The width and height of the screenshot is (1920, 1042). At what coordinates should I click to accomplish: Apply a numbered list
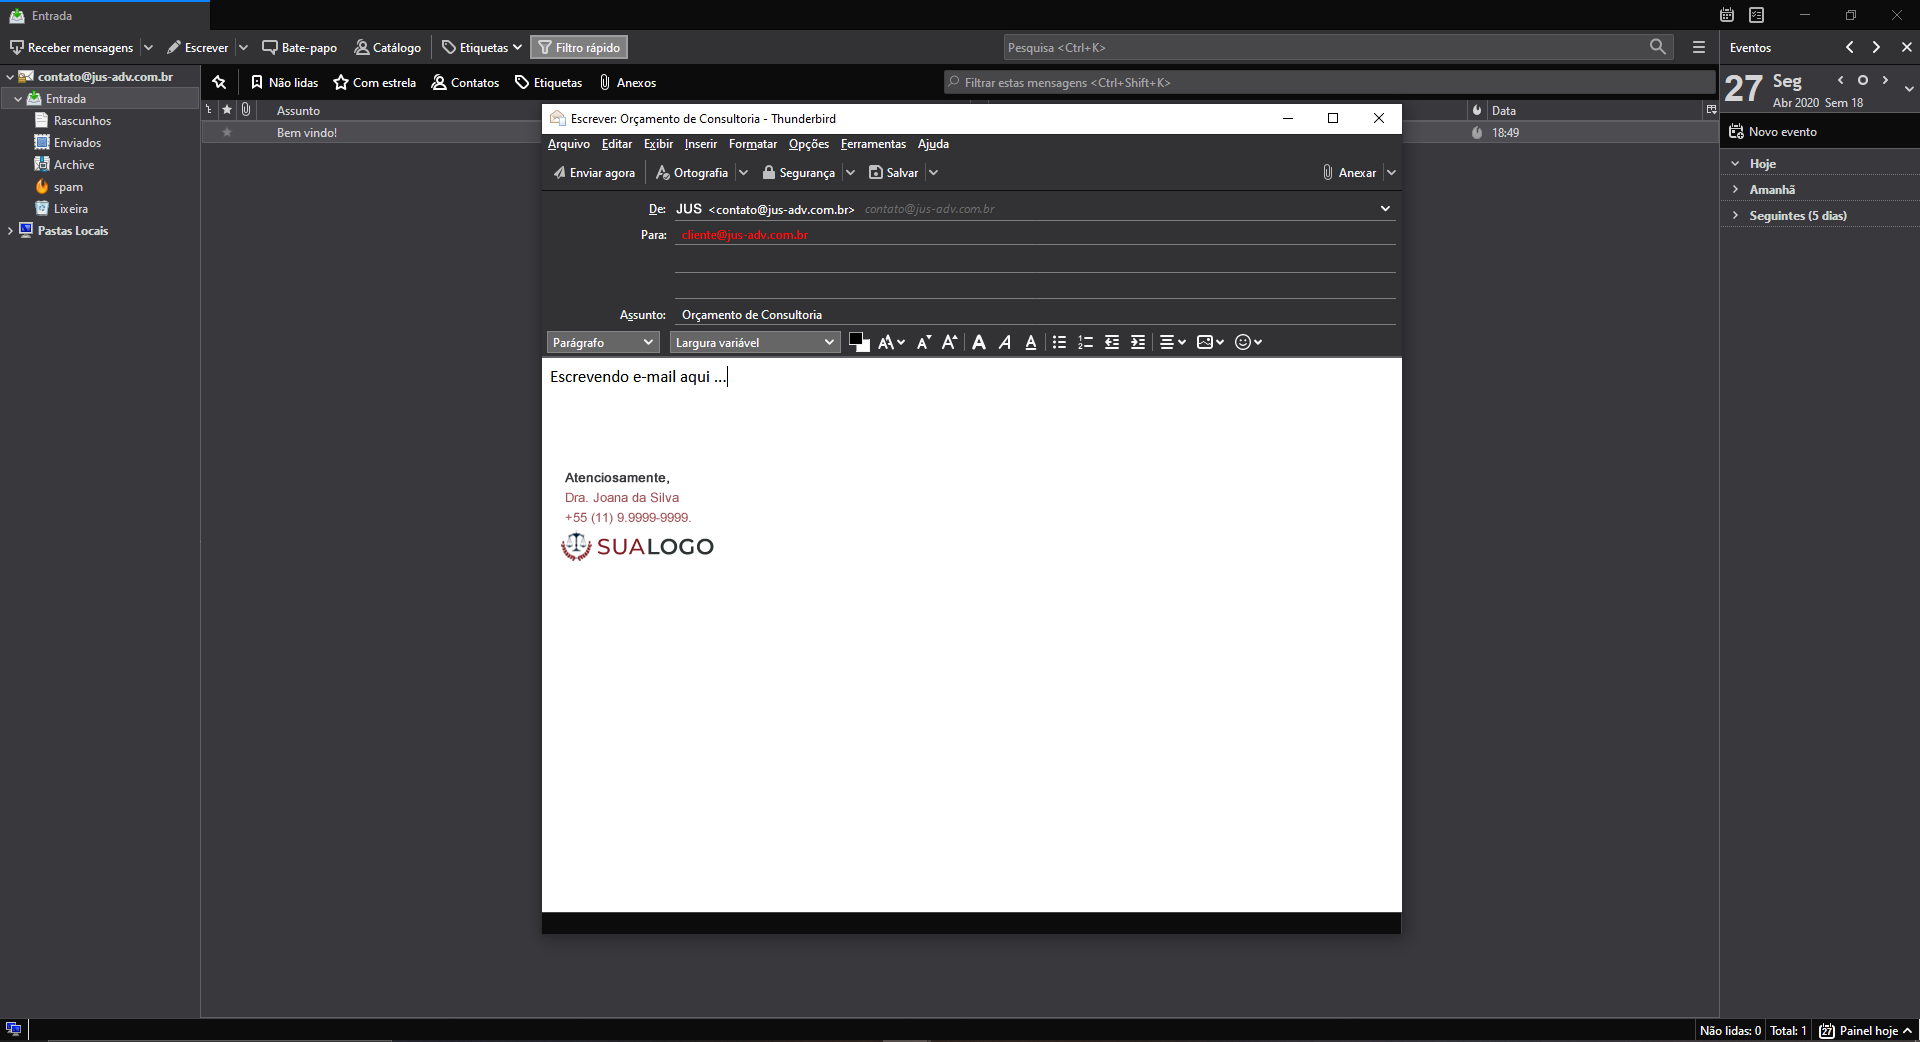(1085, 343)
